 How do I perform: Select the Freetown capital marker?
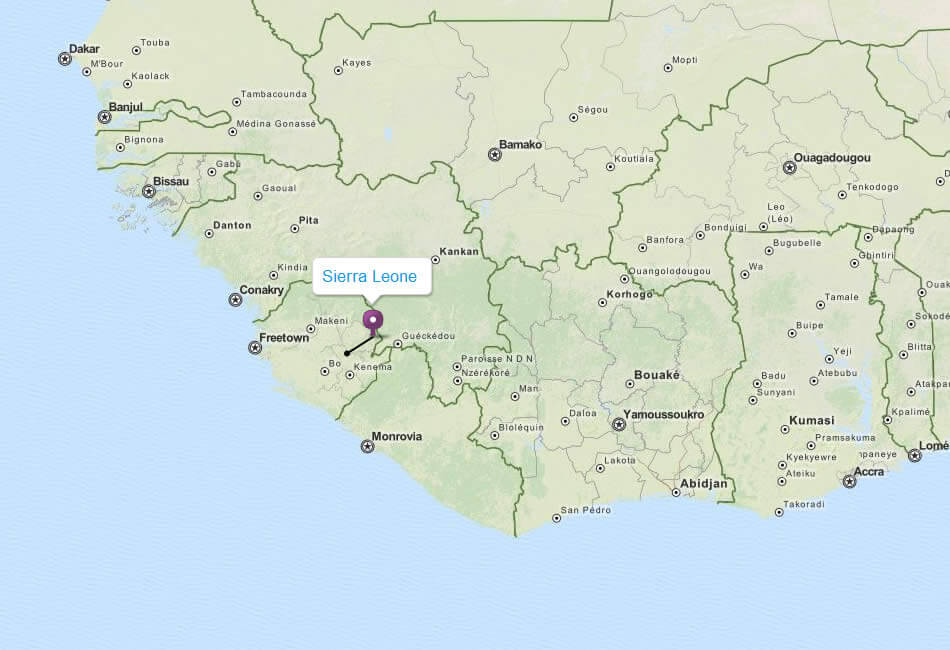click(255, 348)
